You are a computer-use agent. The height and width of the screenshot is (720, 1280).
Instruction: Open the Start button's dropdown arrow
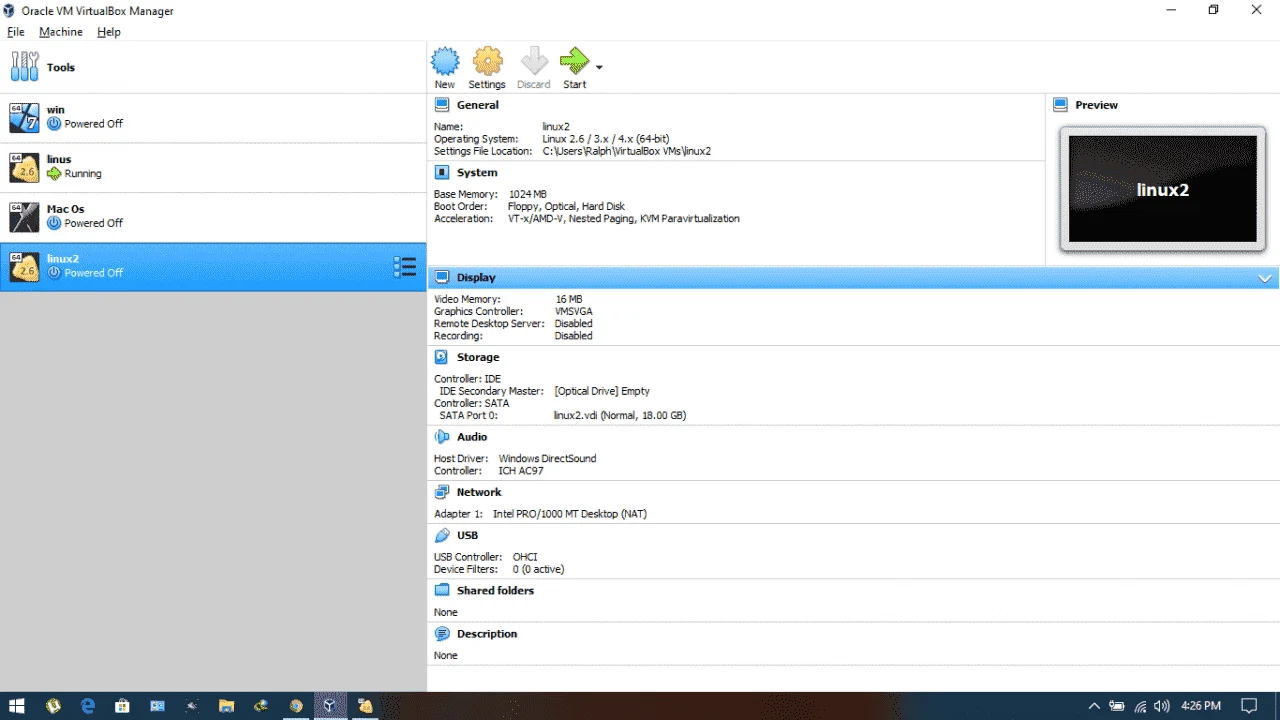599,68
